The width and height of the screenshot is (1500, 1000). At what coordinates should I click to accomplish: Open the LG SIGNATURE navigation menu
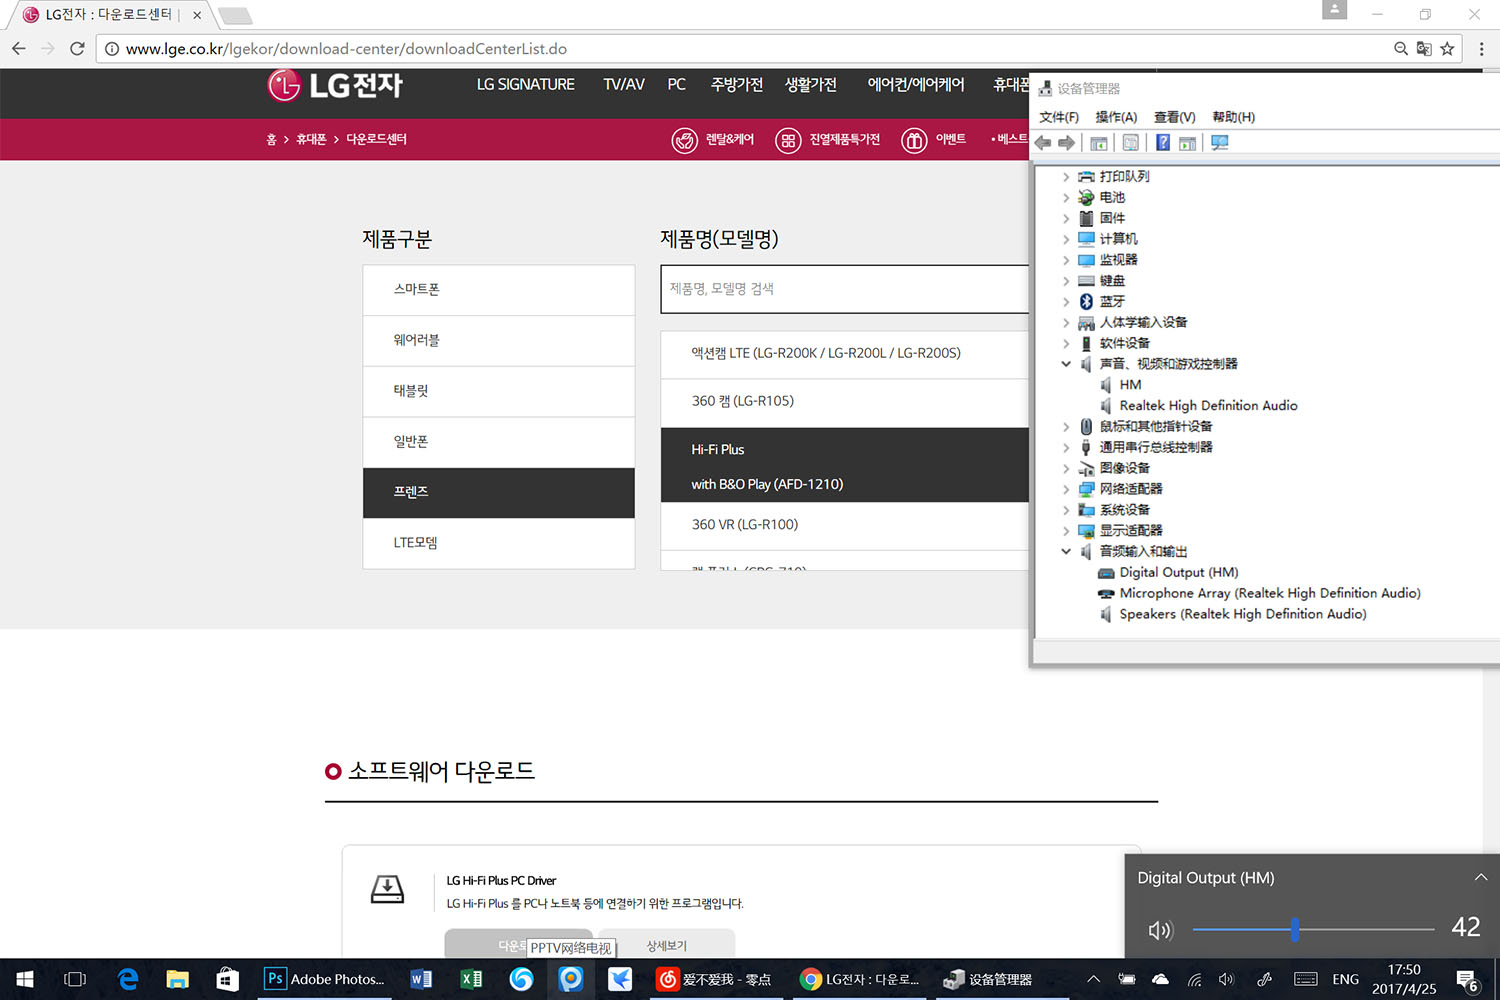[x=526, y=85]
